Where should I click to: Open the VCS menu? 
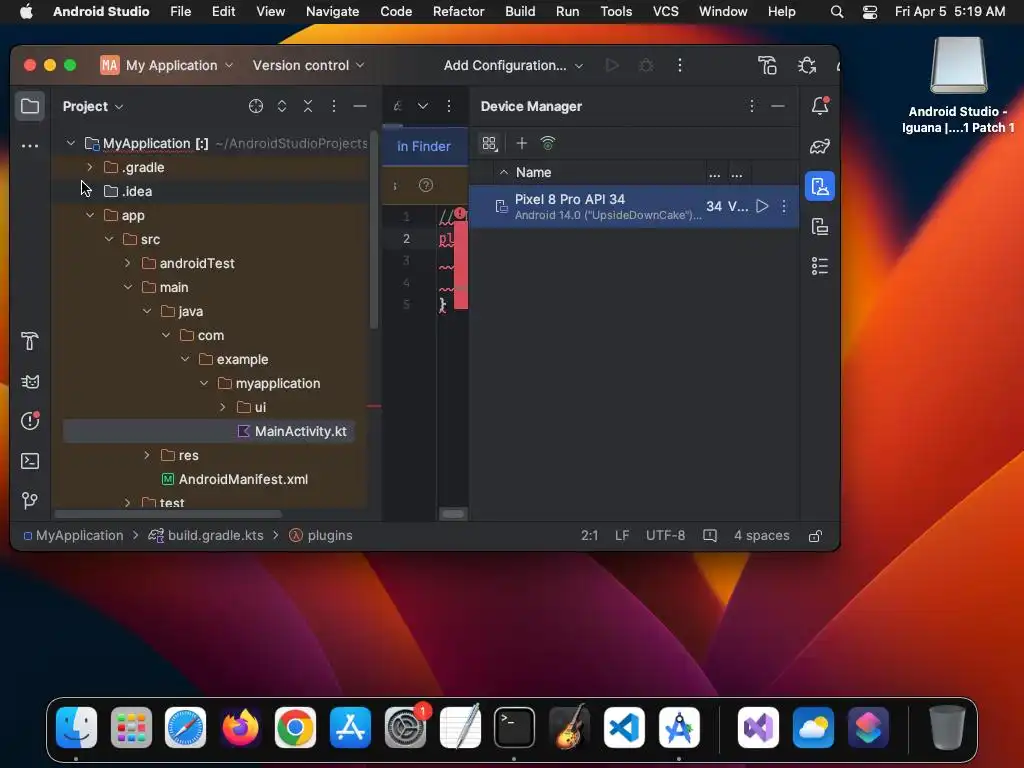(665, 11)
